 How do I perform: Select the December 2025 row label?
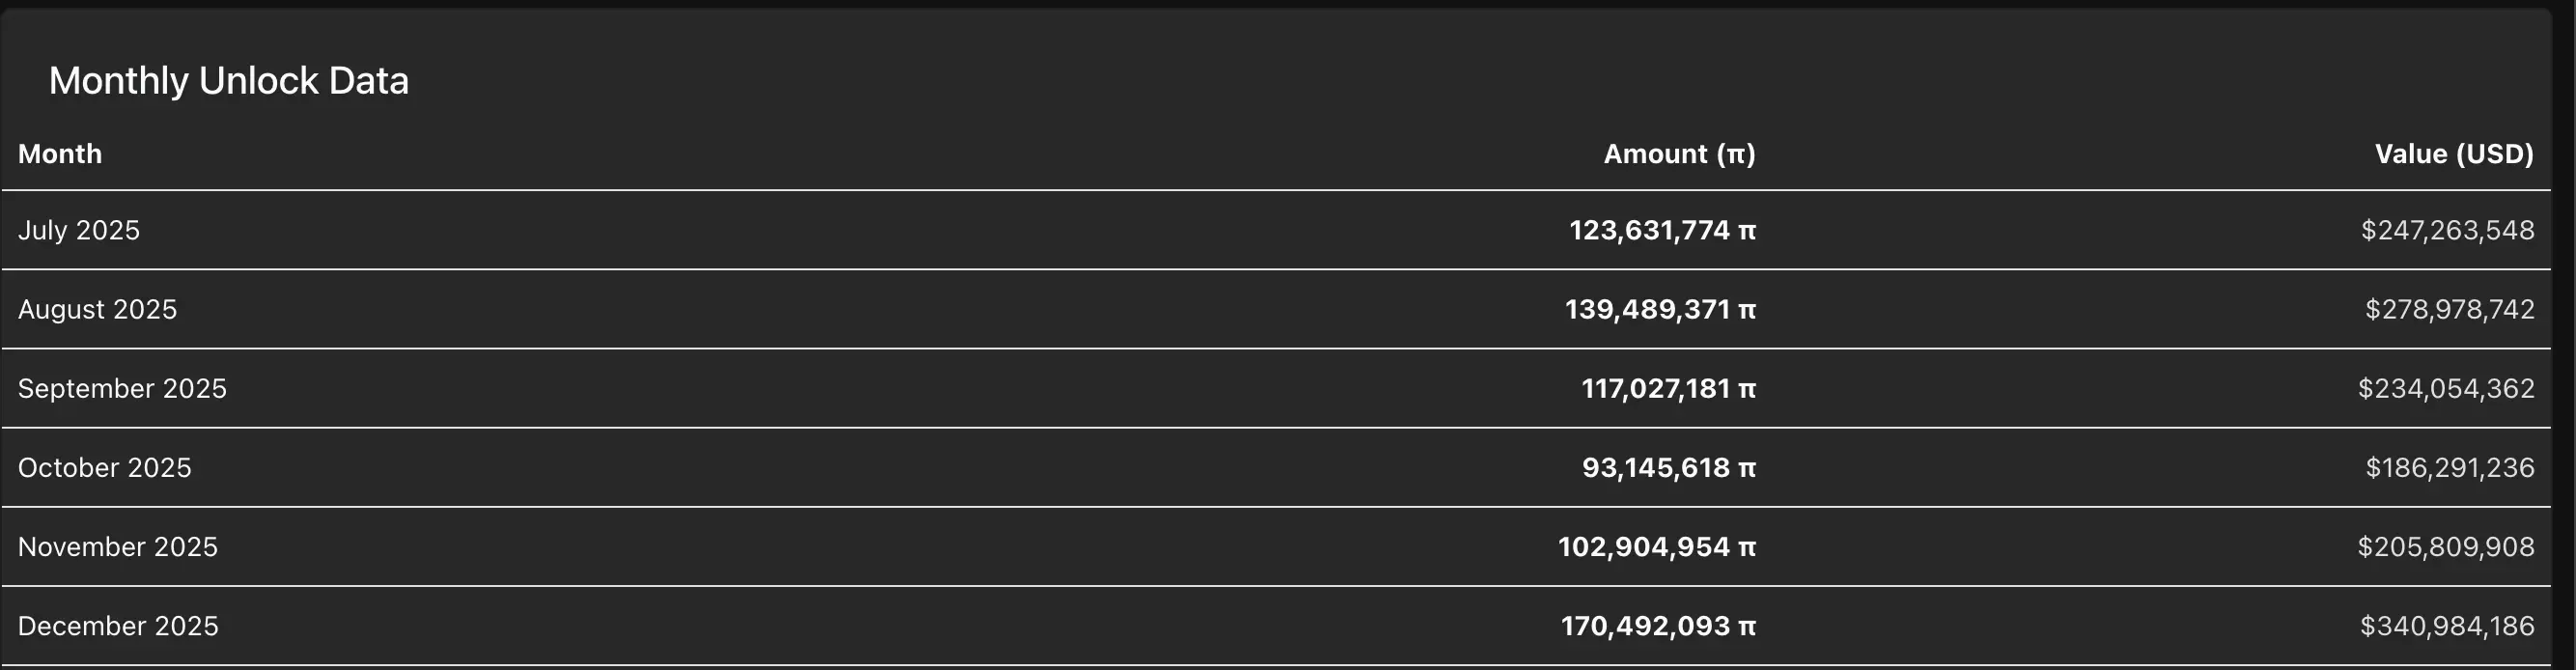[x=118, y=625]
